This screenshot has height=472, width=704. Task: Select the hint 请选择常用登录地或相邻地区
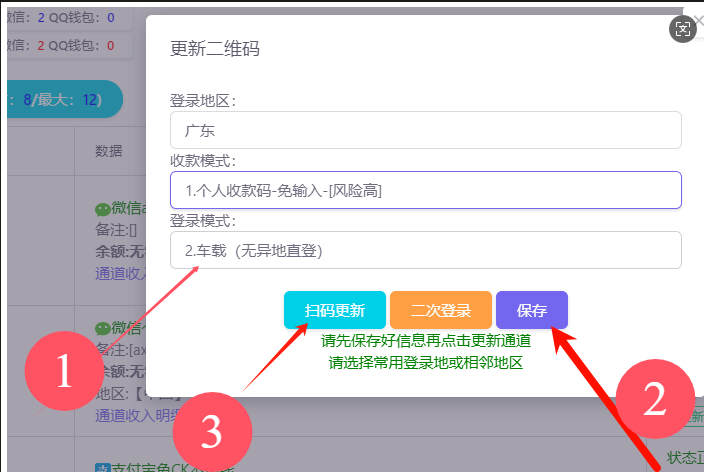pyautogui.click(x=426, y=362)
